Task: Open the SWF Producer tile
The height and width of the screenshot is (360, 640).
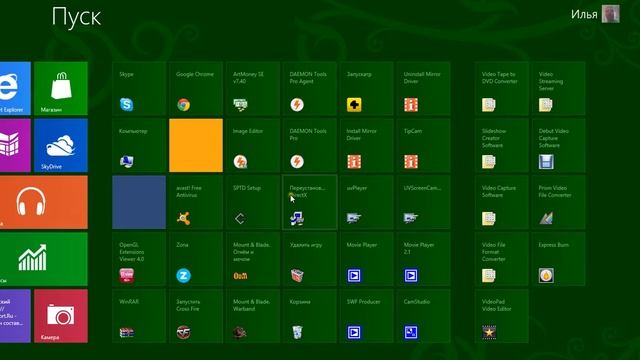Action: [367, 316]
